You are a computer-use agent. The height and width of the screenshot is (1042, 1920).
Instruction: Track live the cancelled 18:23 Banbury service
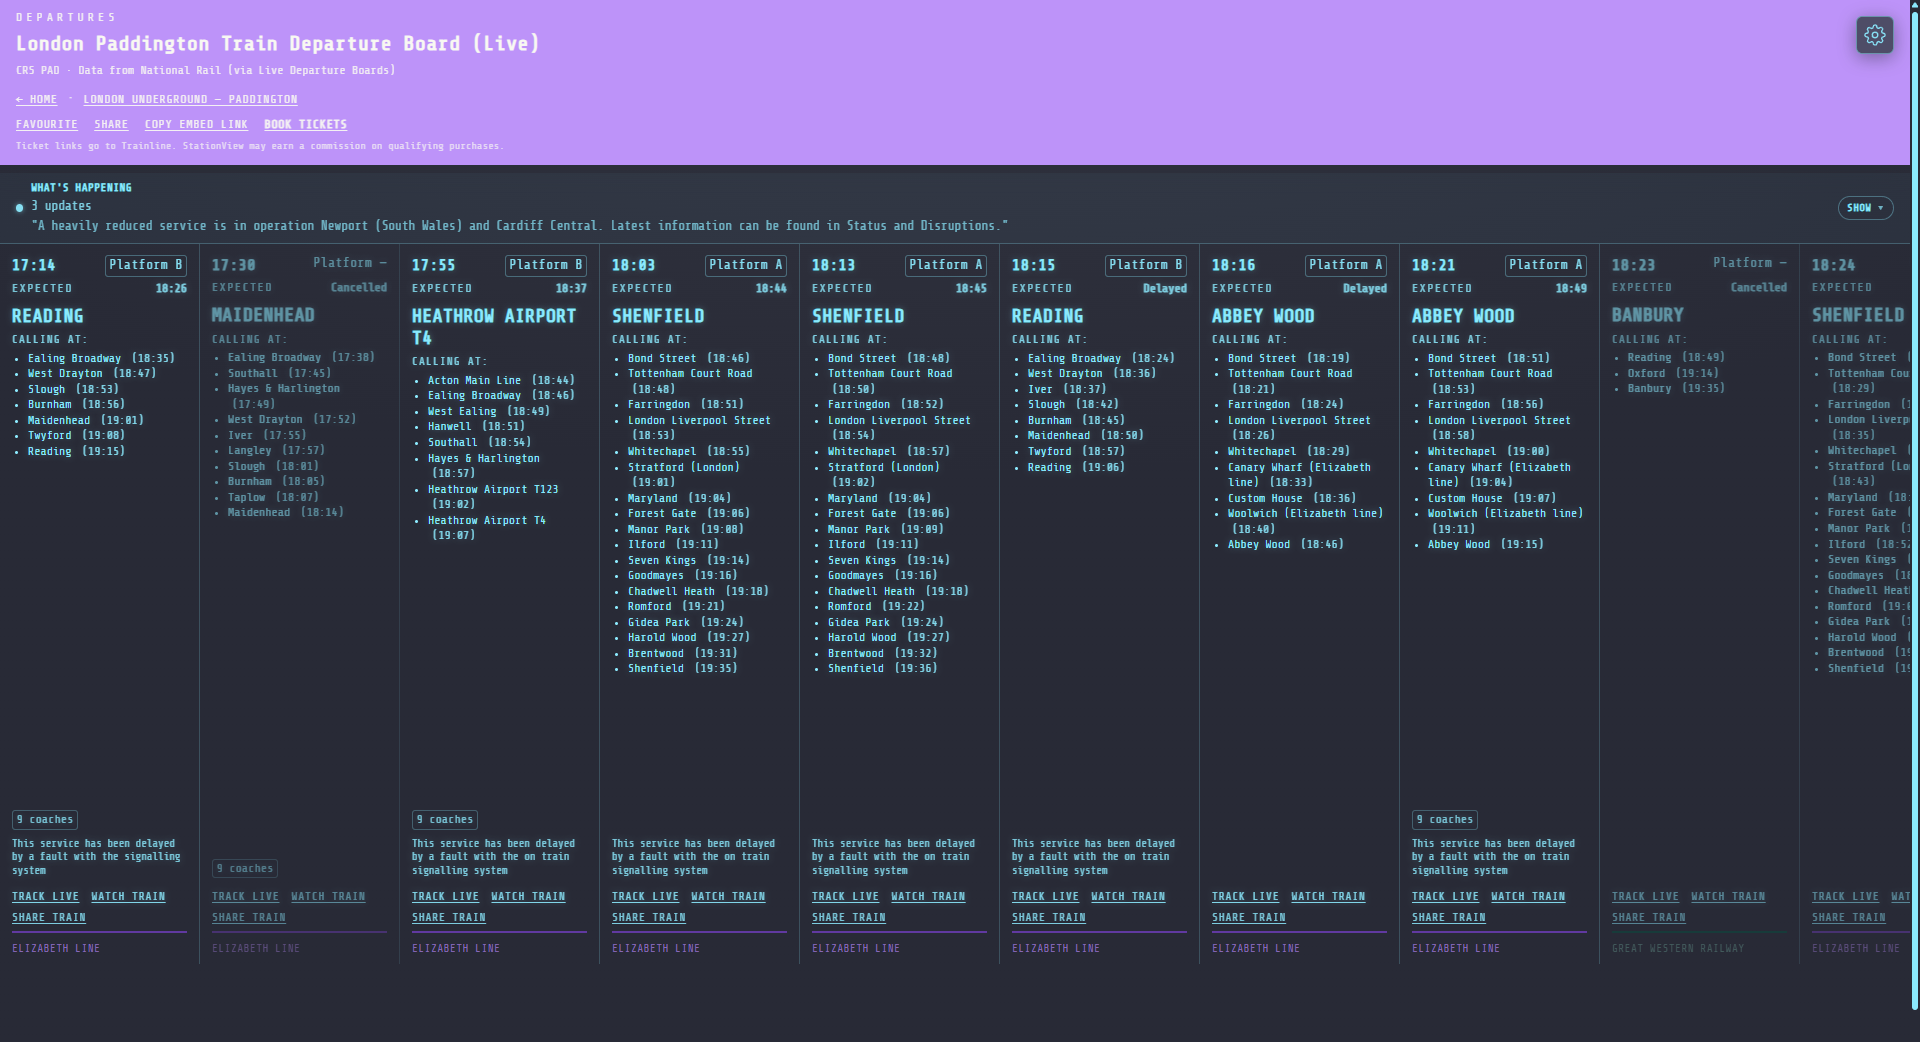[x=1645, y=896]
